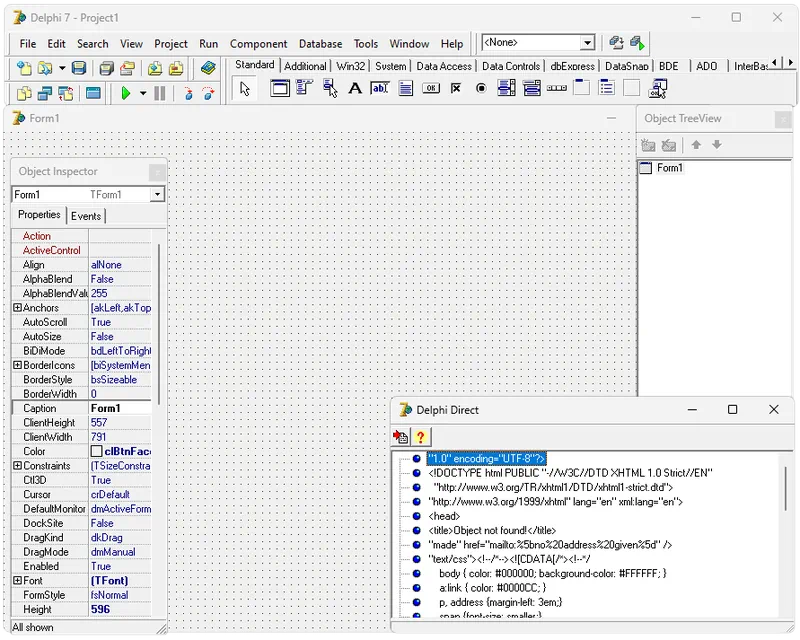This screenshot has width=800, height=640.
Task: Click the Save floppy disk icon
Action: pyautogui.click(x=79, y=68)
